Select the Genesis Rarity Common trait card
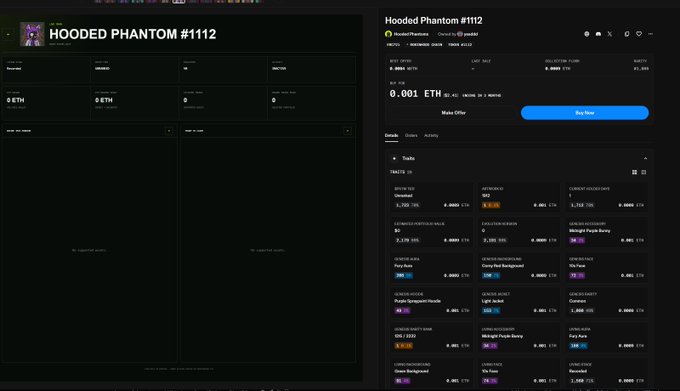680x391 pixels. 606,303
